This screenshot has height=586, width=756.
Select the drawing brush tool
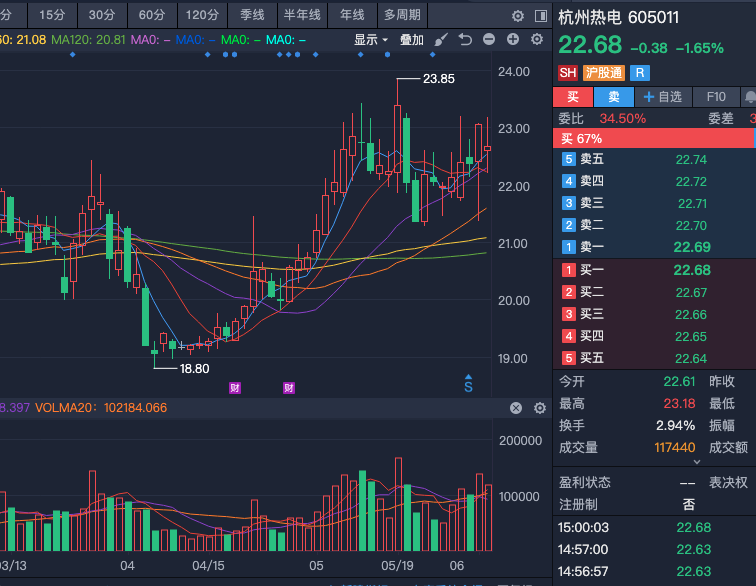(x=441, y=40)
